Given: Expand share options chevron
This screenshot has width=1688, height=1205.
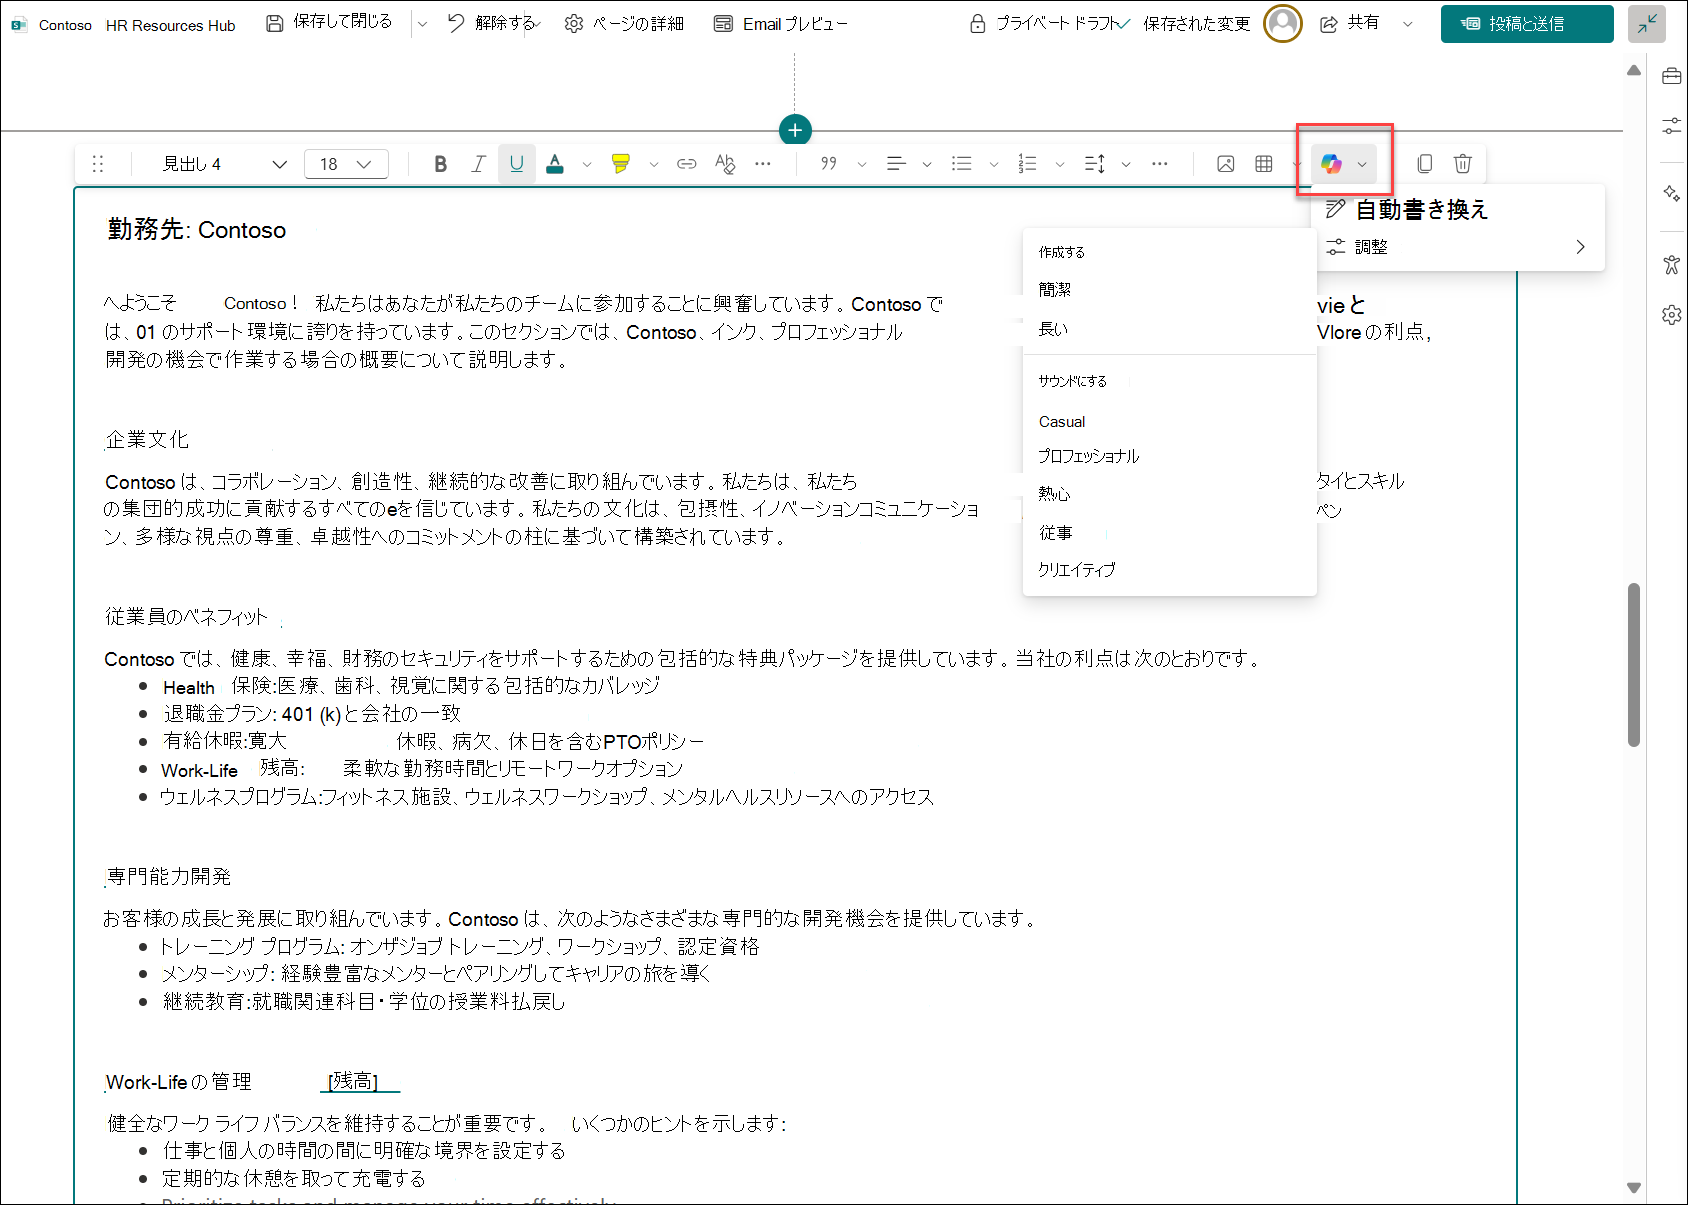Looking at the screenshot, I should tap(1408, 24).
